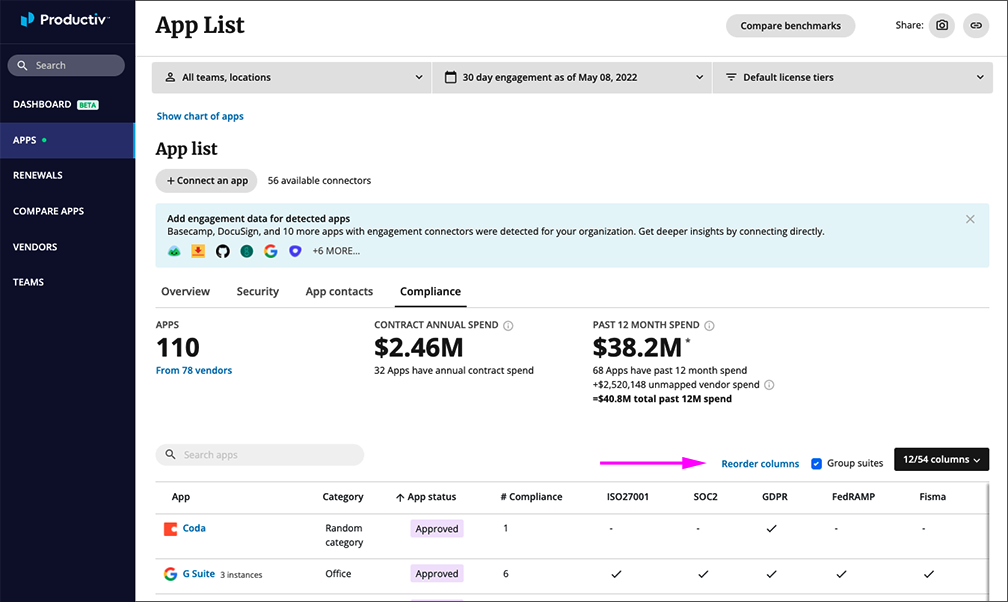Click the Productiv logo icon
The height and width of the screenshot is (602, 1008).
tap(28, 19)
